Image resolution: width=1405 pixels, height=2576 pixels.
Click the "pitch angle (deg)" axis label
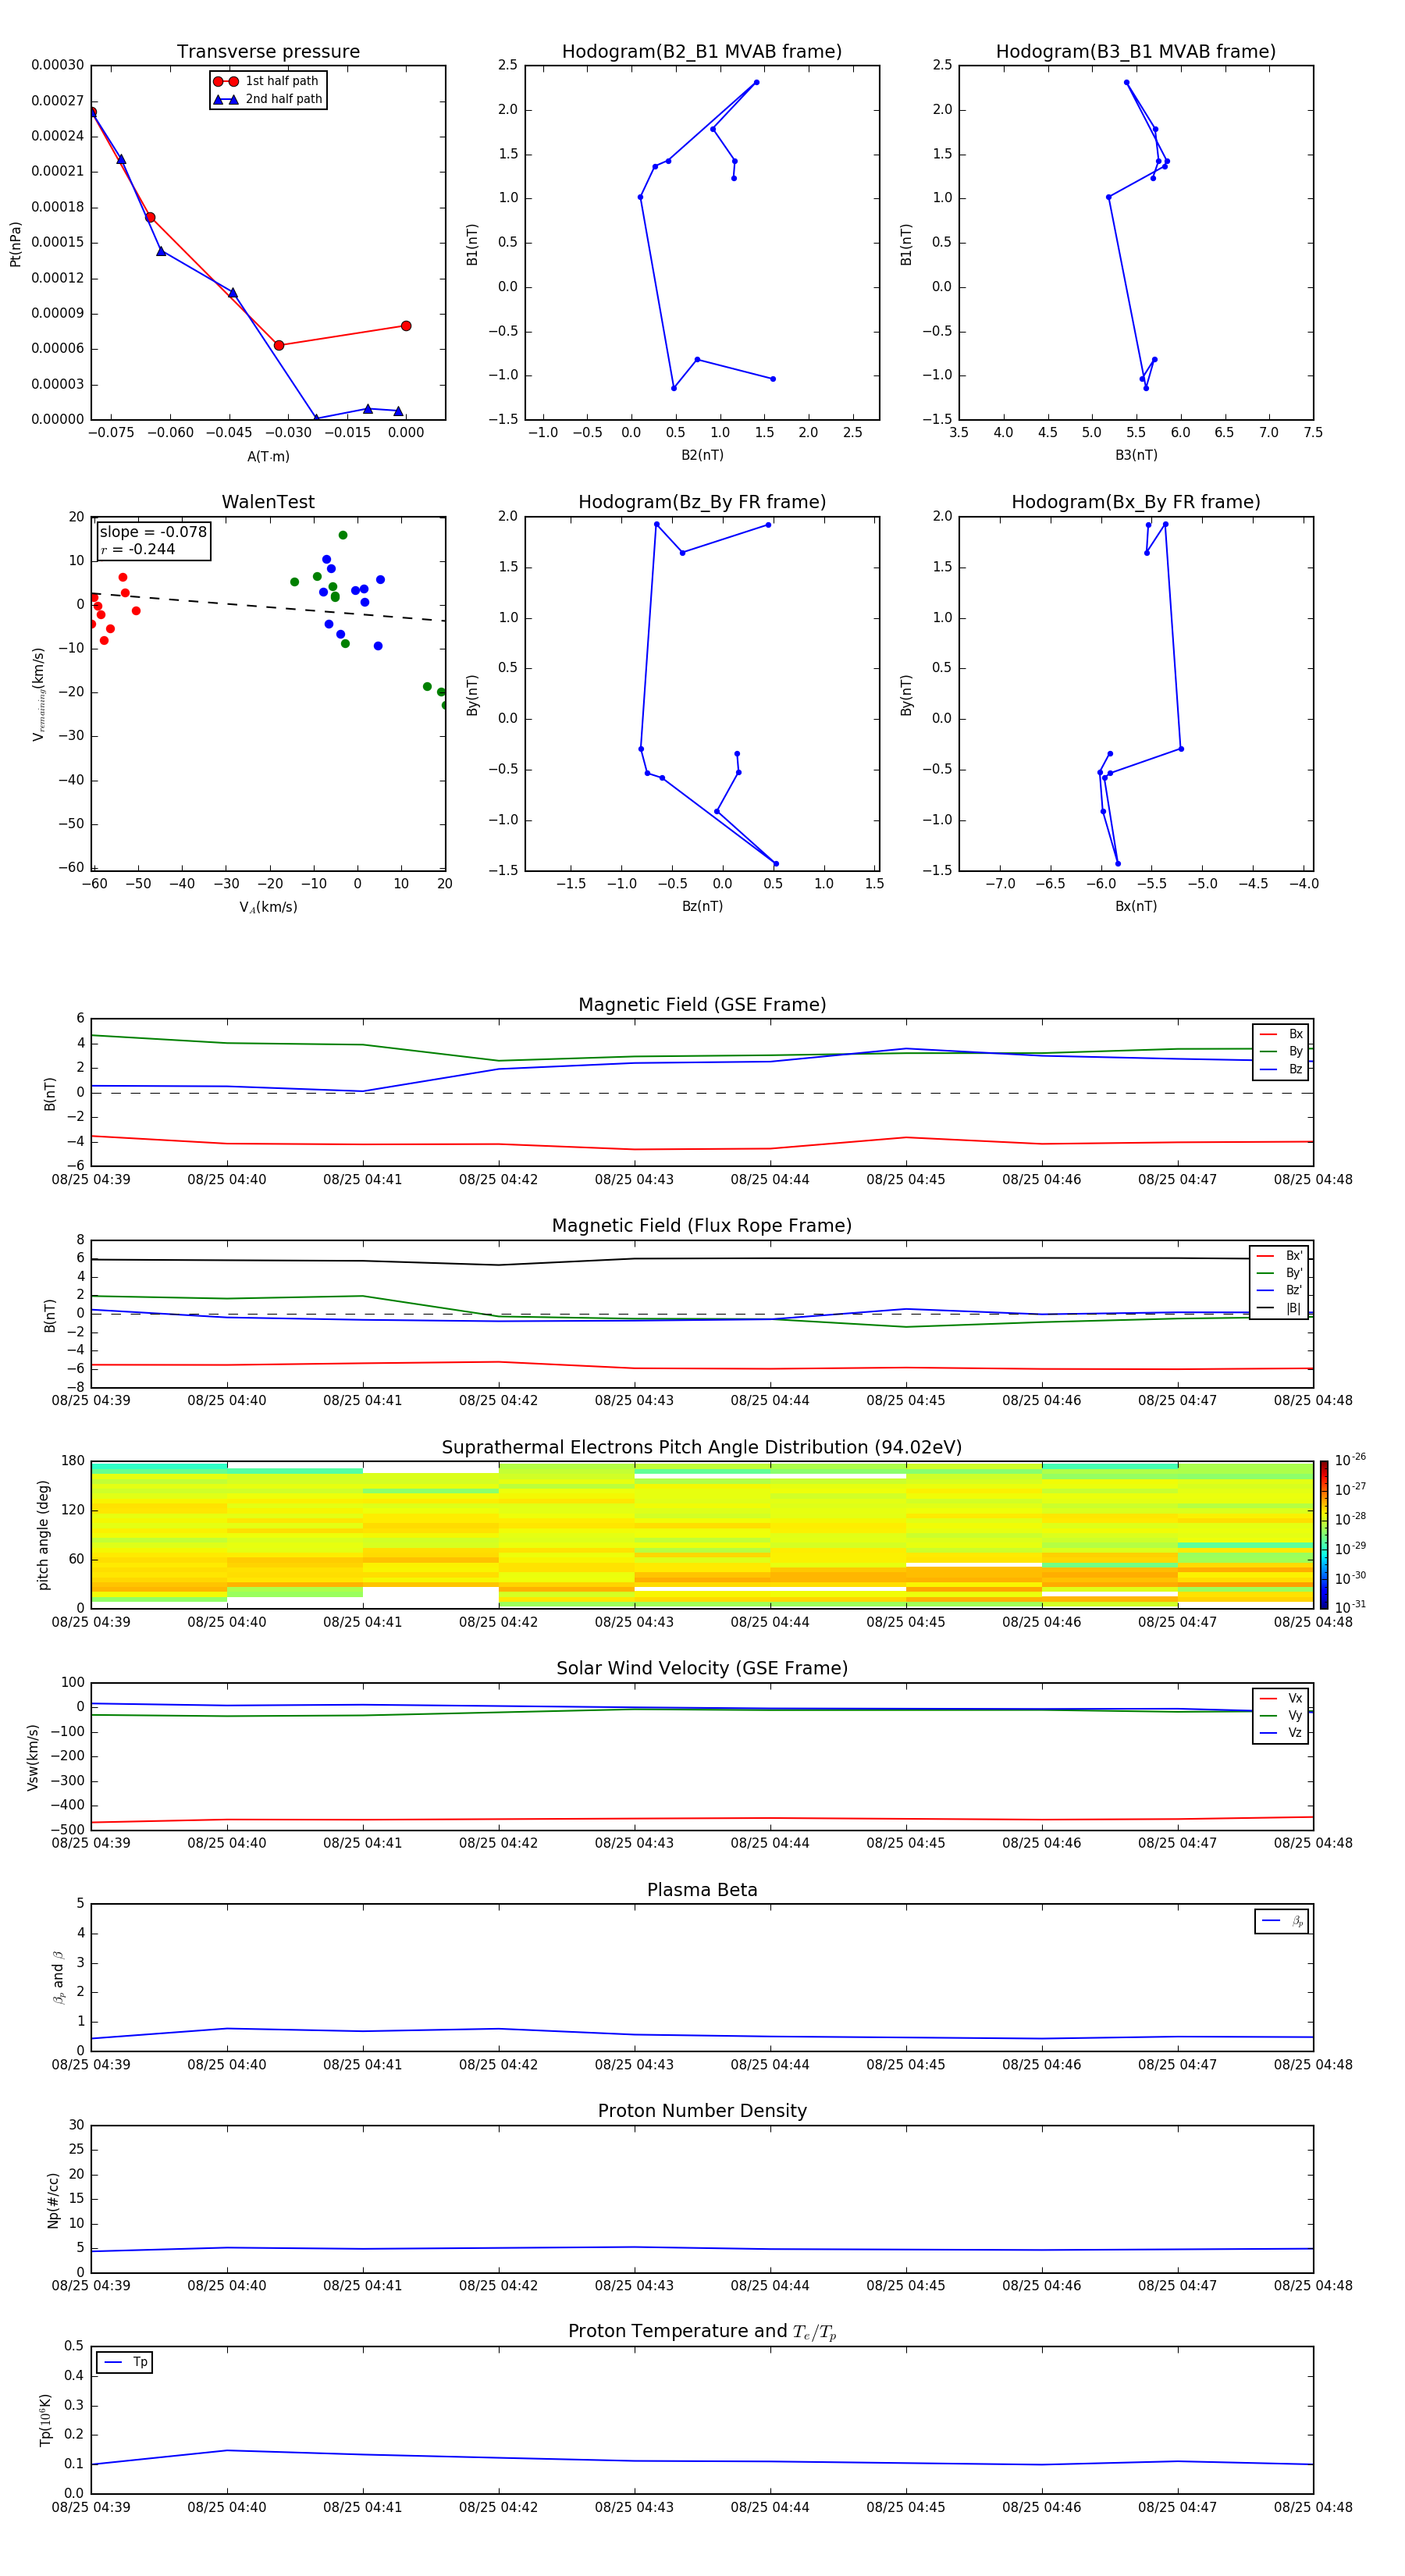pyautogui.click(x=43, y=1535)
